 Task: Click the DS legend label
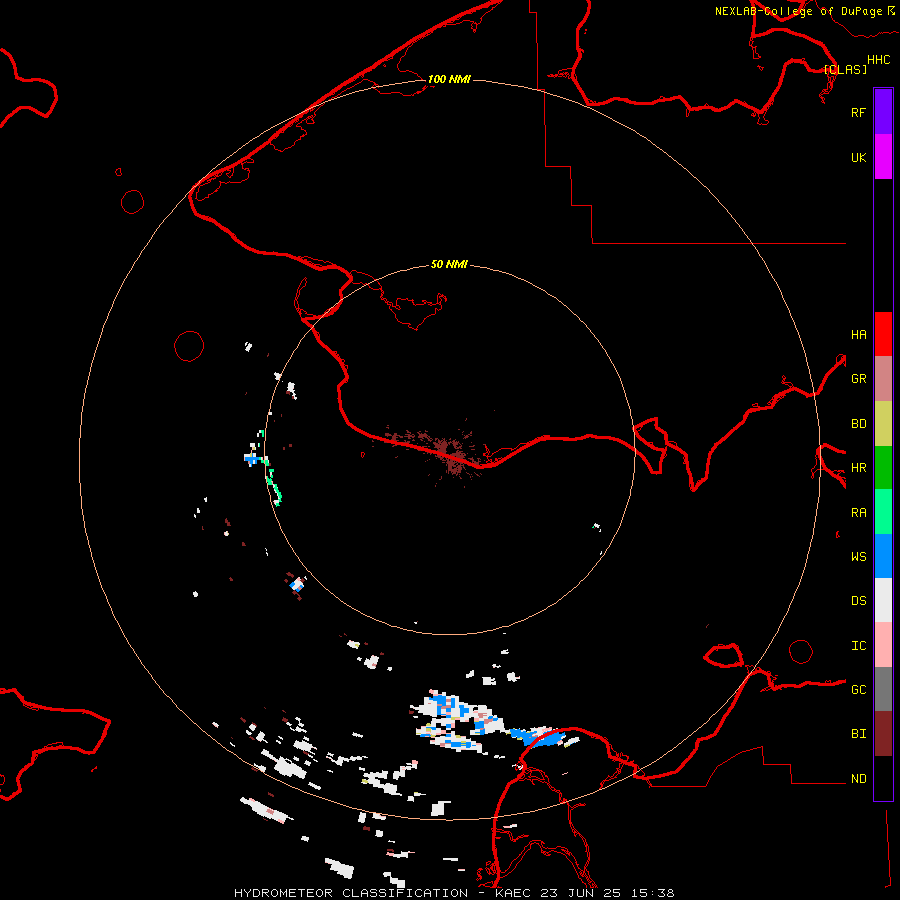[x=858, y=601]
